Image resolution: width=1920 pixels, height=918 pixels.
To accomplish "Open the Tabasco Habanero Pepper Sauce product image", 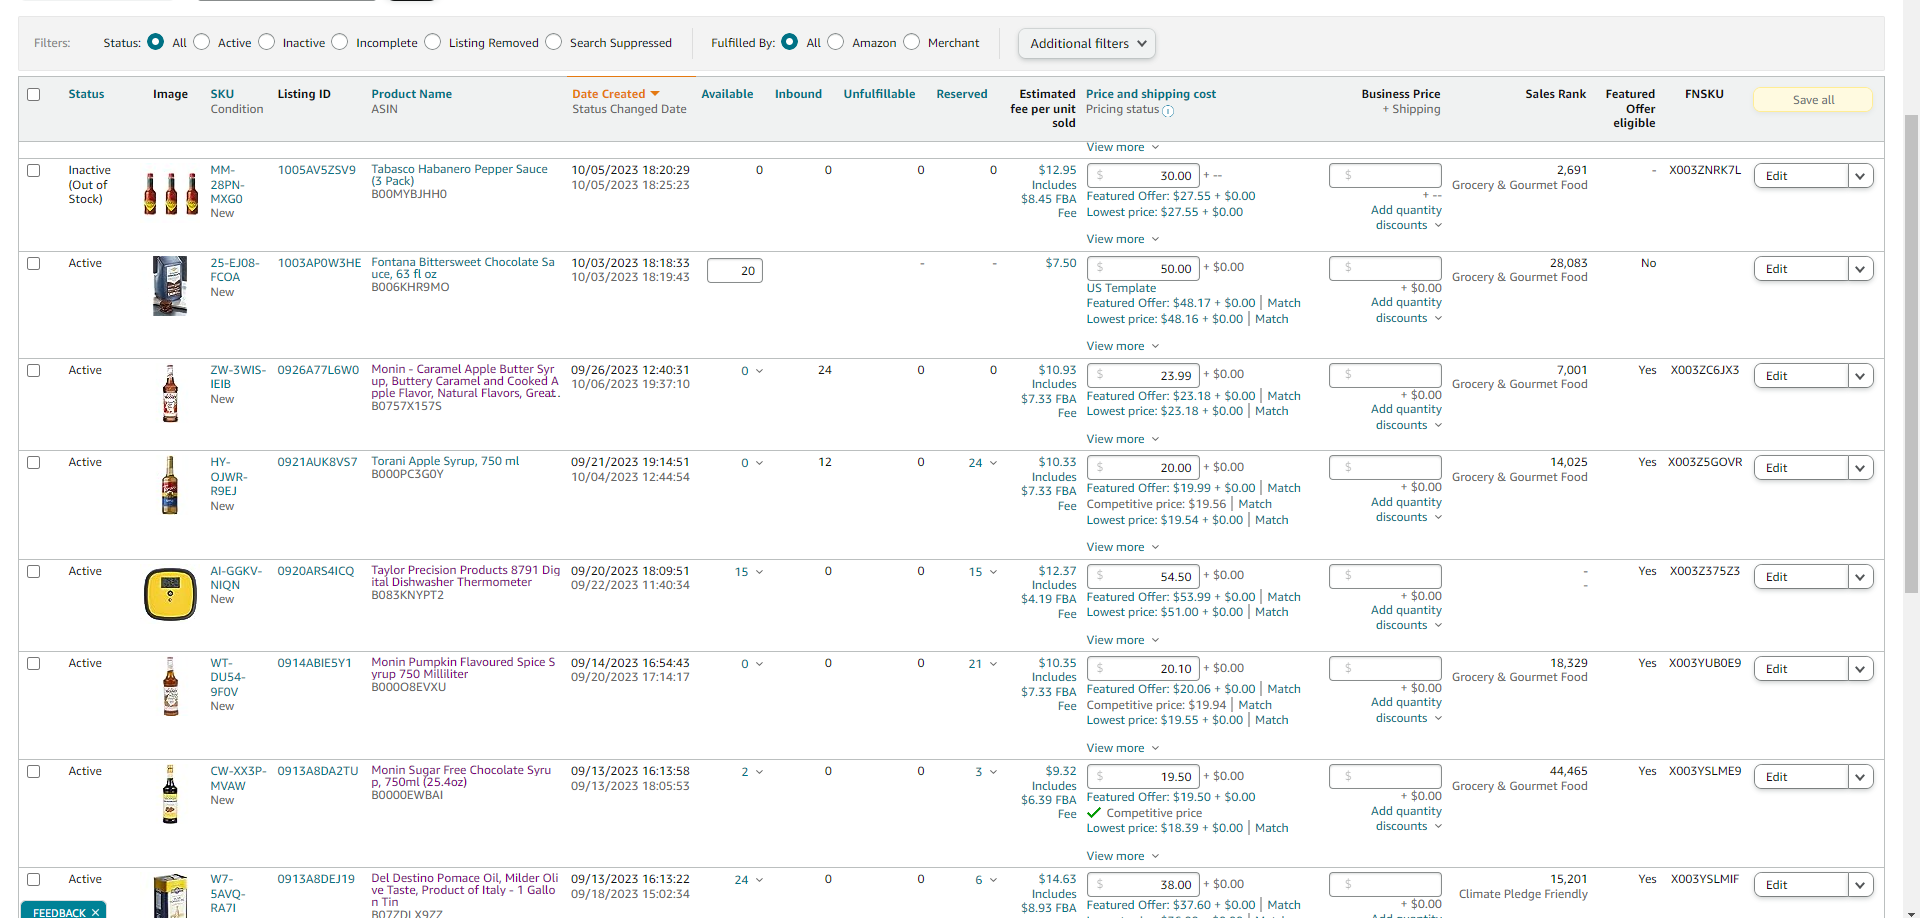I will point(170,193).
